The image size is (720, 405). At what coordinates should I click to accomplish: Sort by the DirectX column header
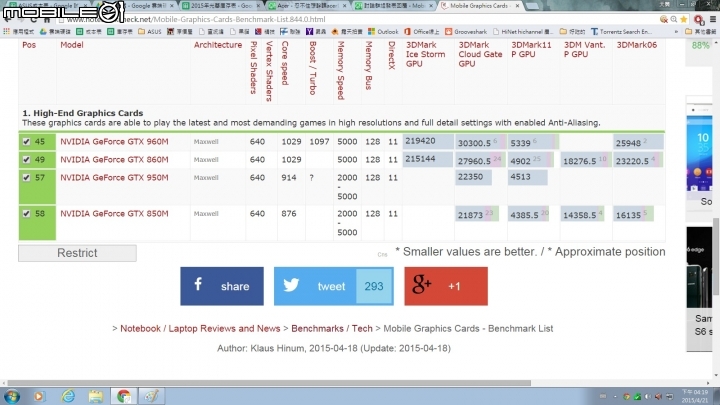(391, 55)
